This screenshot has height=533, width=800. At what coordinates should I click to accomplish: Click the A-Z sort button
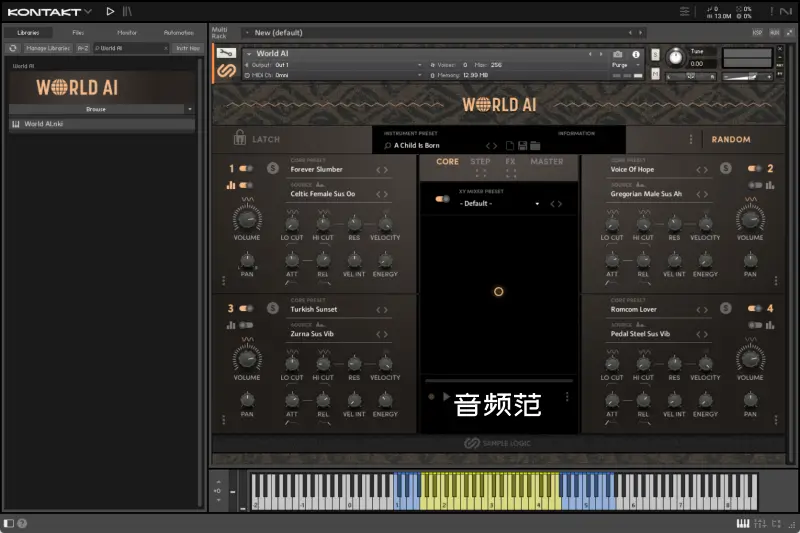83,48
